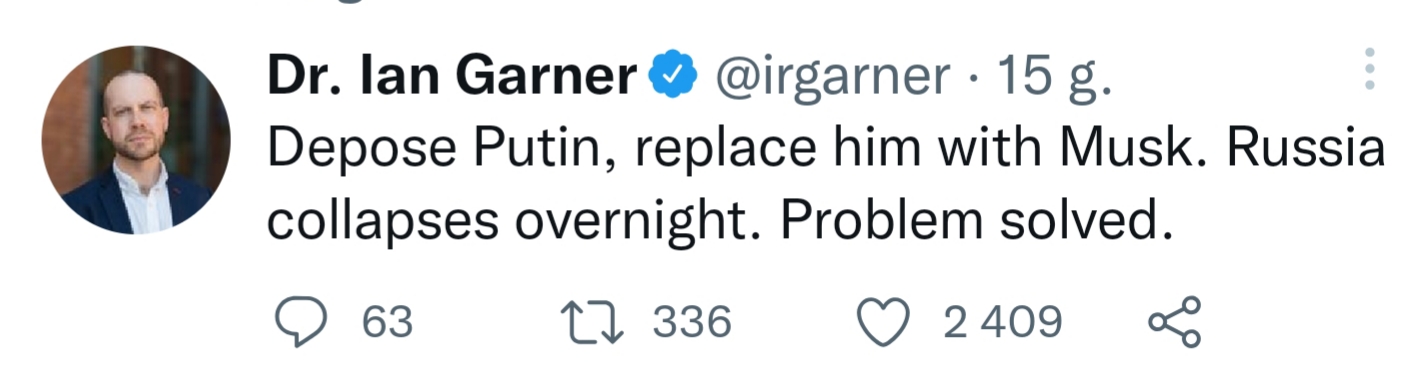
Task: View the 63 replies count
Action: coord(387,323)
